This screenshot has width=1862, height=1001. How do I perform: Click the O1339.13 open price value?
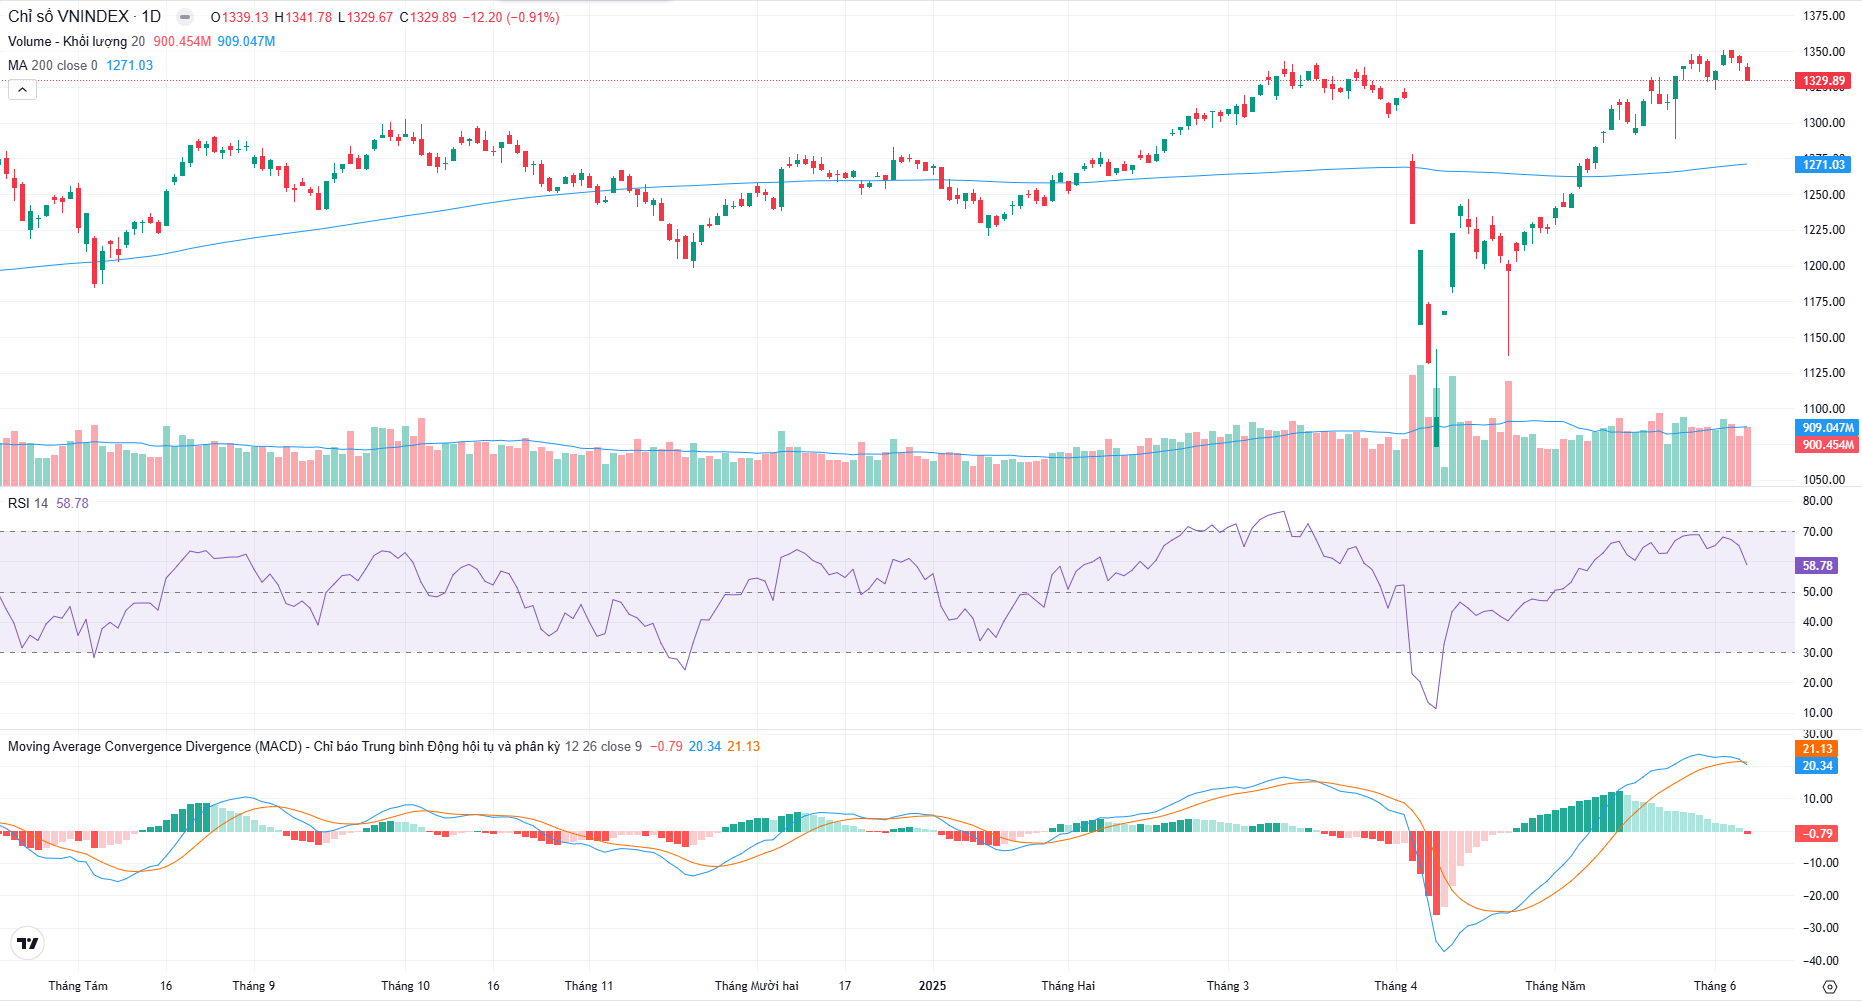(x=240, y=17)
